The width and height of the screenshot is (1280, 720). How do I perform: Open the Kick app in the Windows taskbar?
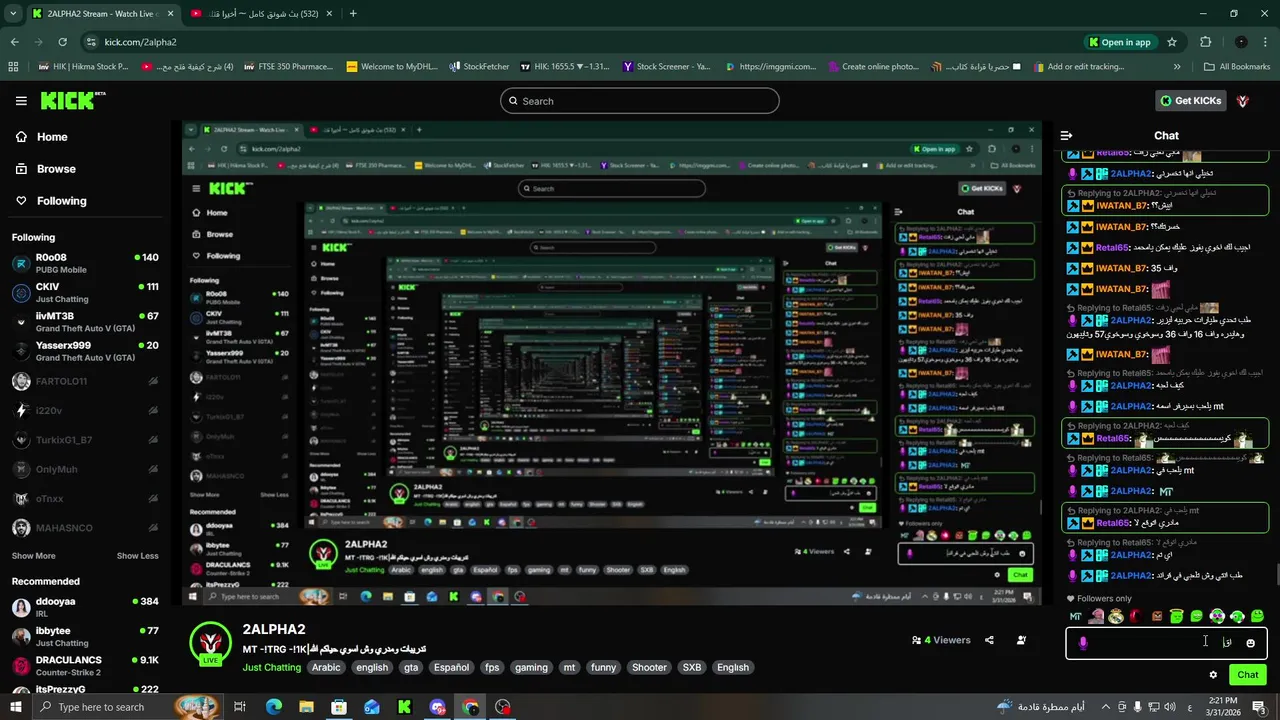click(404, 707)
